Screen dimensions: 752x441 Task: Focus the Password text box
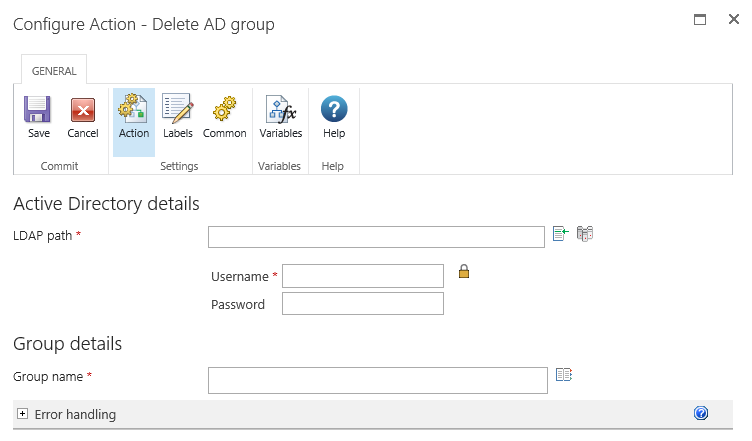pyautogui.click(x=362, y=304)
